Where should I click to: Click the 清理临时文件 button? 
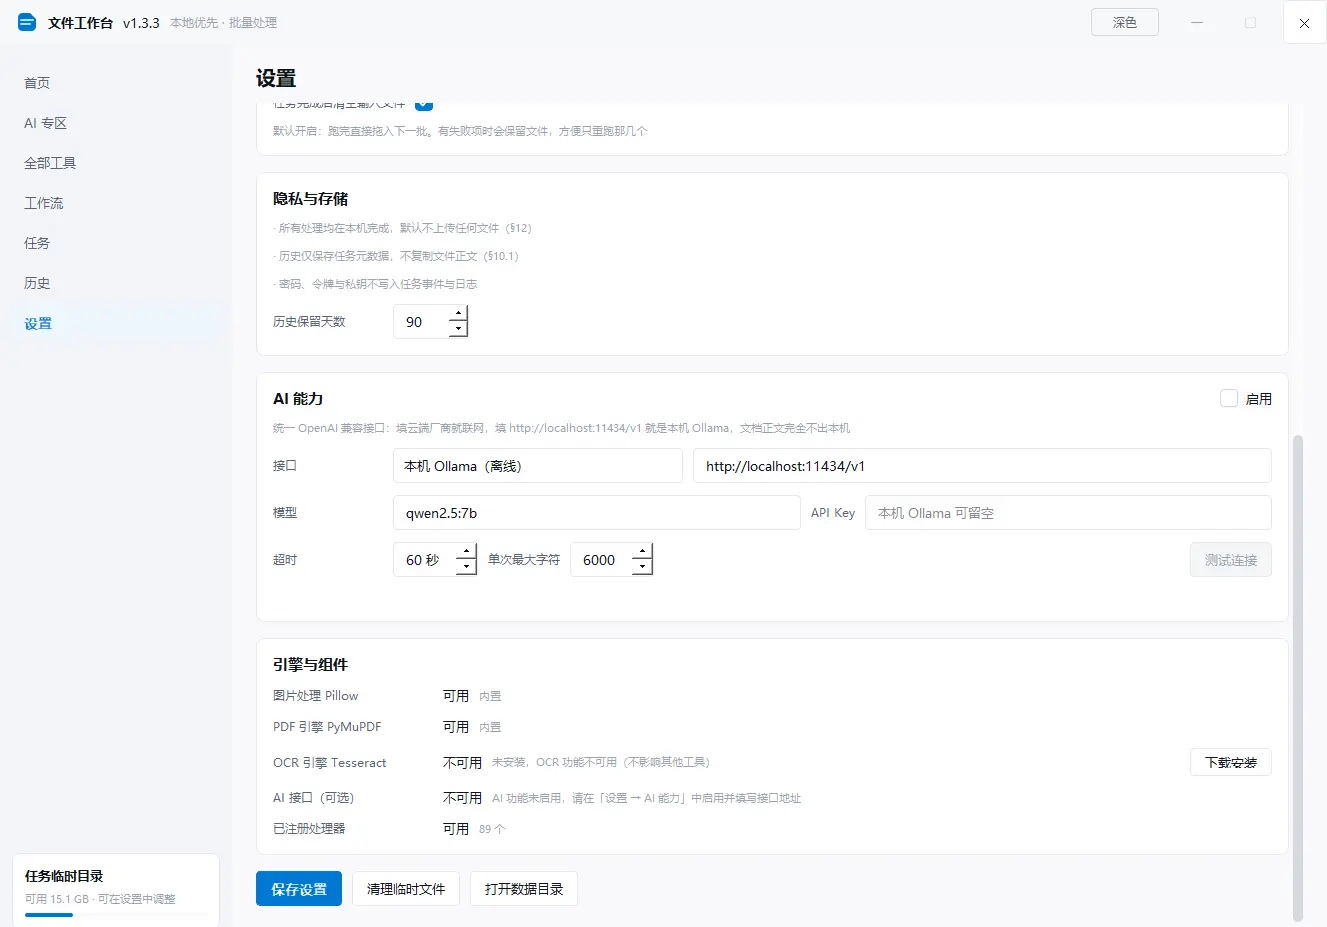[x=406, y=889]
